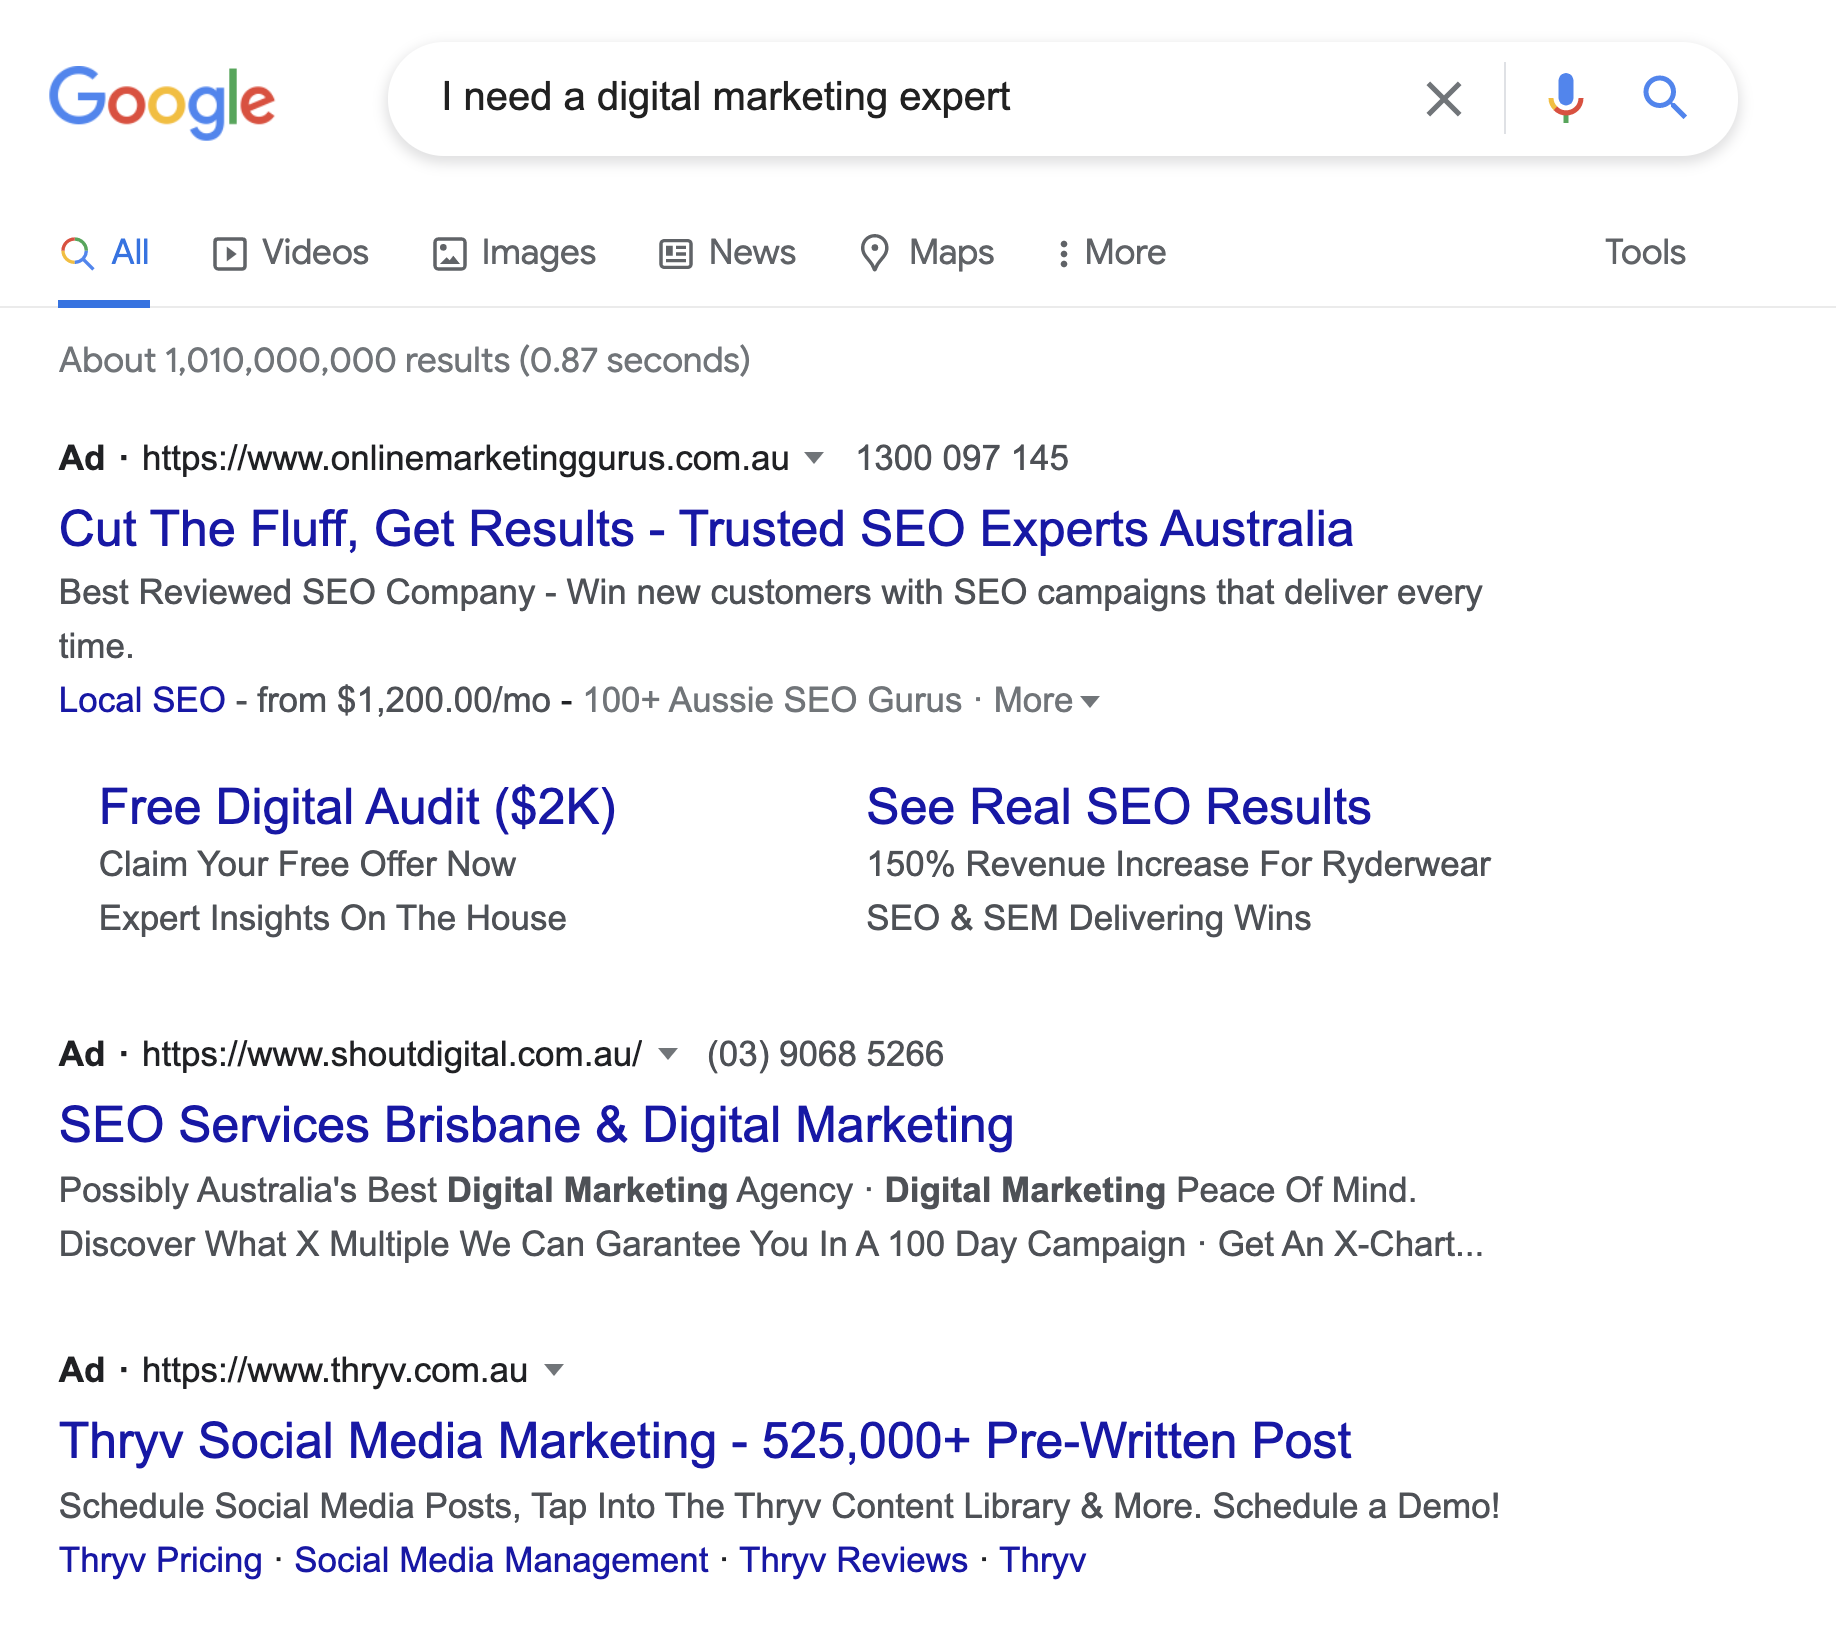Screen dimensions: 1836x1638
Task: Open the News results tab
Action: [x=727, y=253]
